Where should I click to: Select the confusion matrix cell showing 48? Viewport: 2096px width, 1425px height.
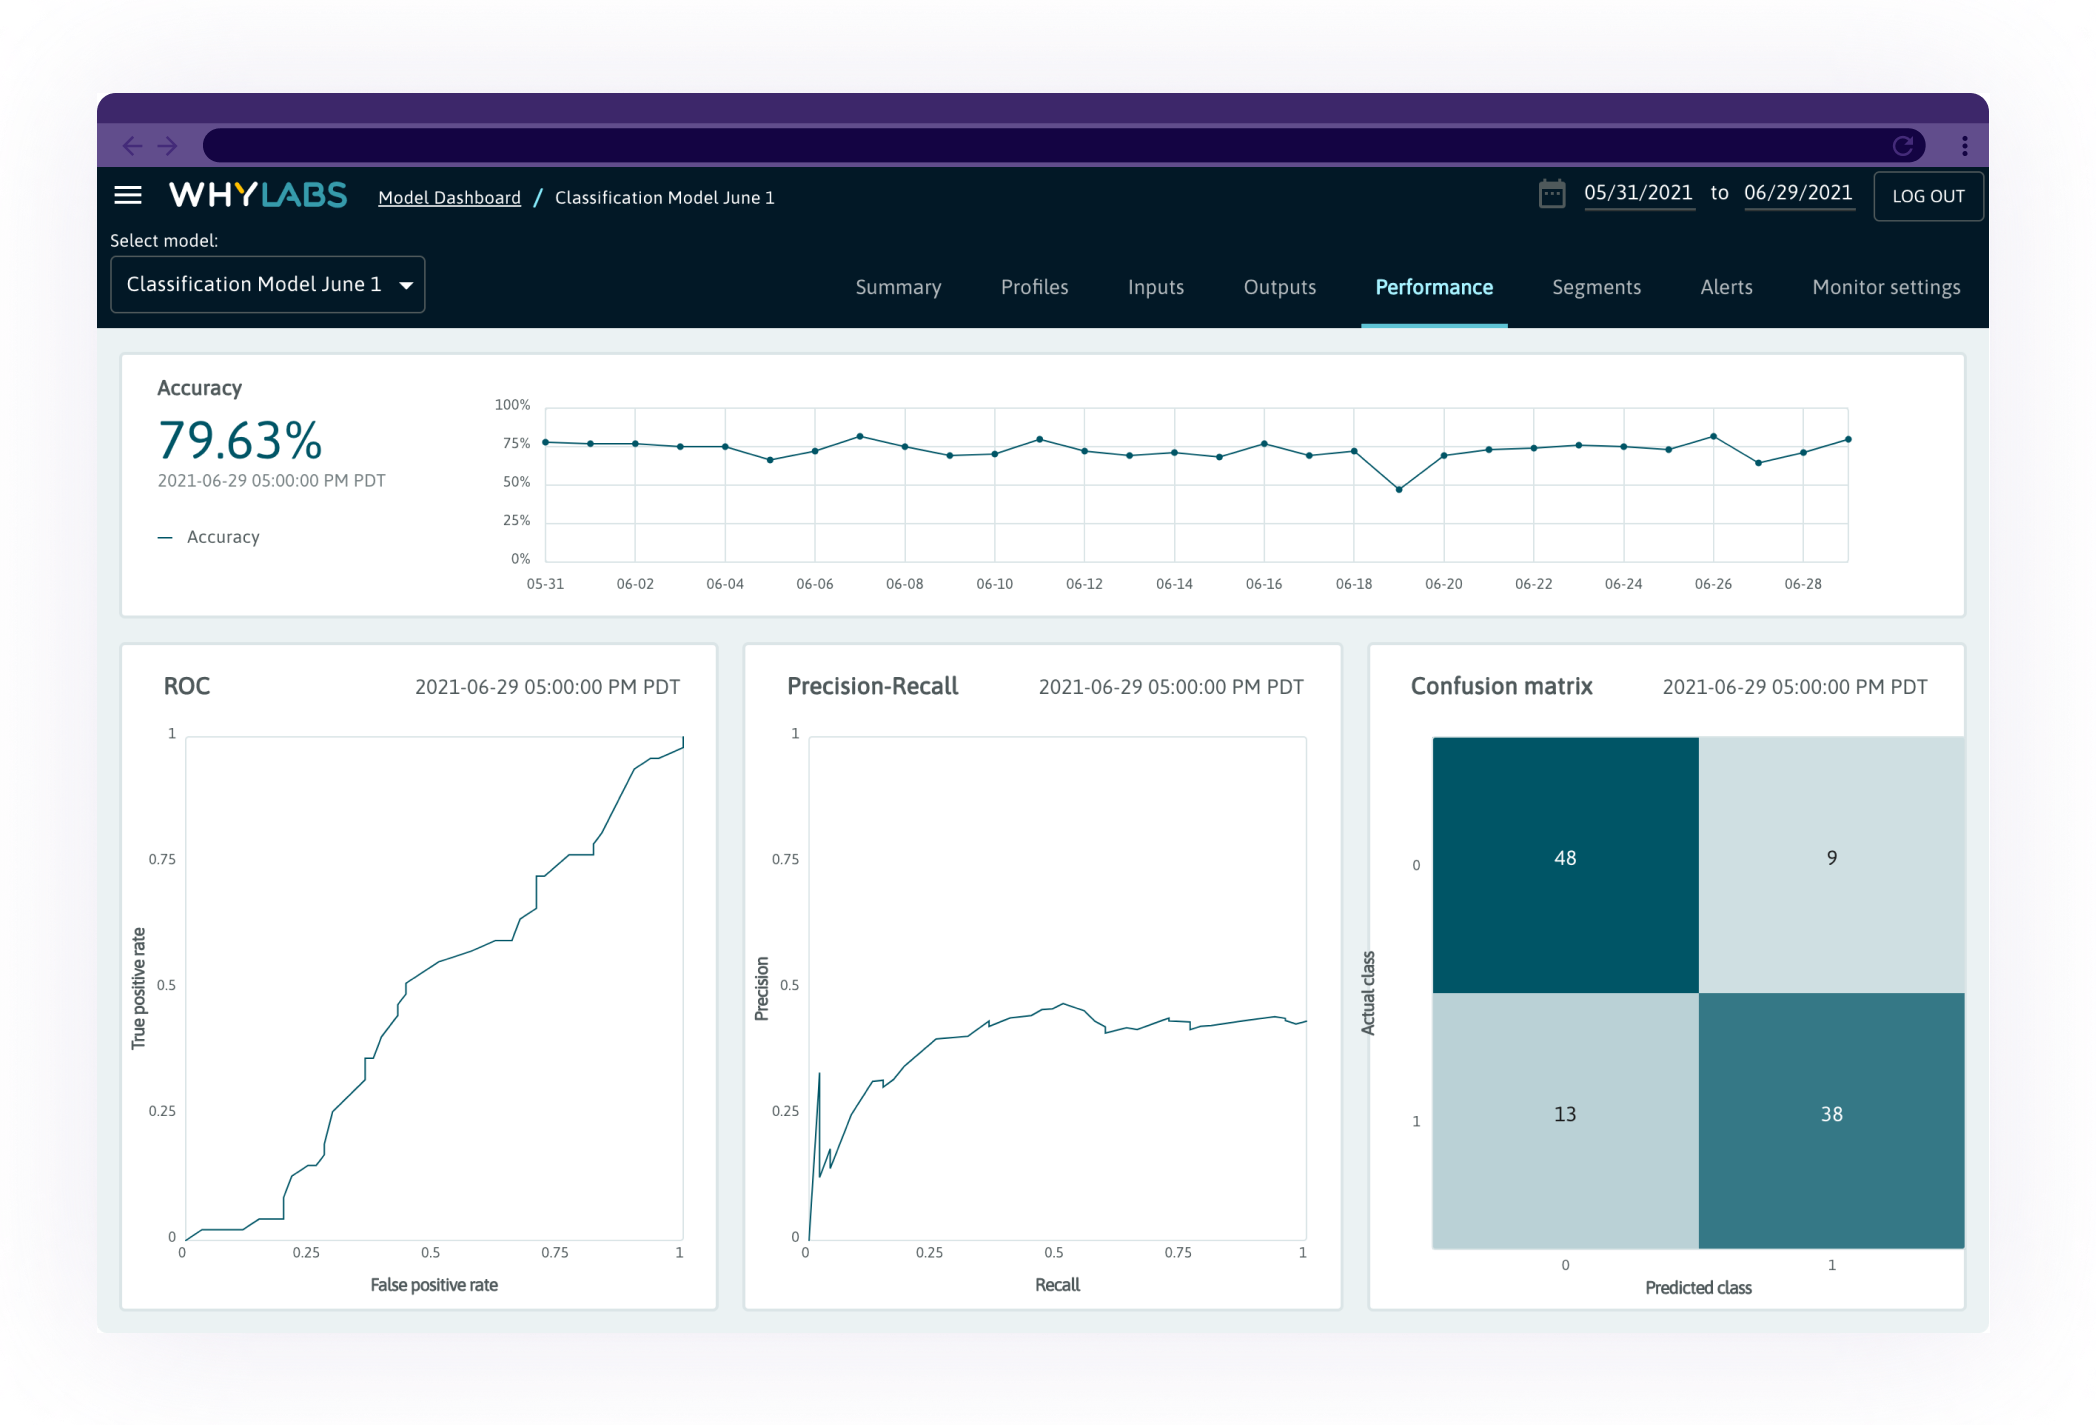(x=1564, y=859)
